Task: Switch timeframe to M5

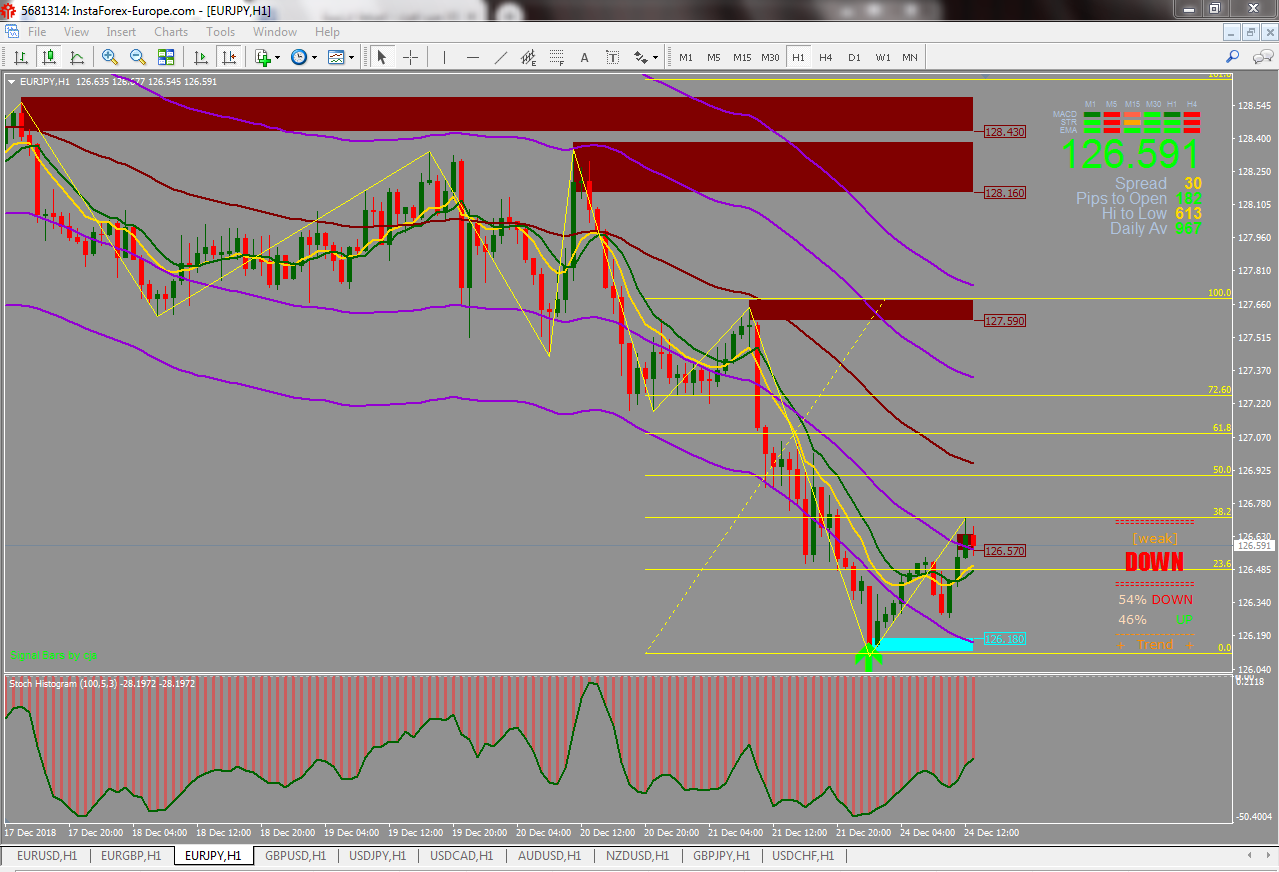Action: click(714, 58)
